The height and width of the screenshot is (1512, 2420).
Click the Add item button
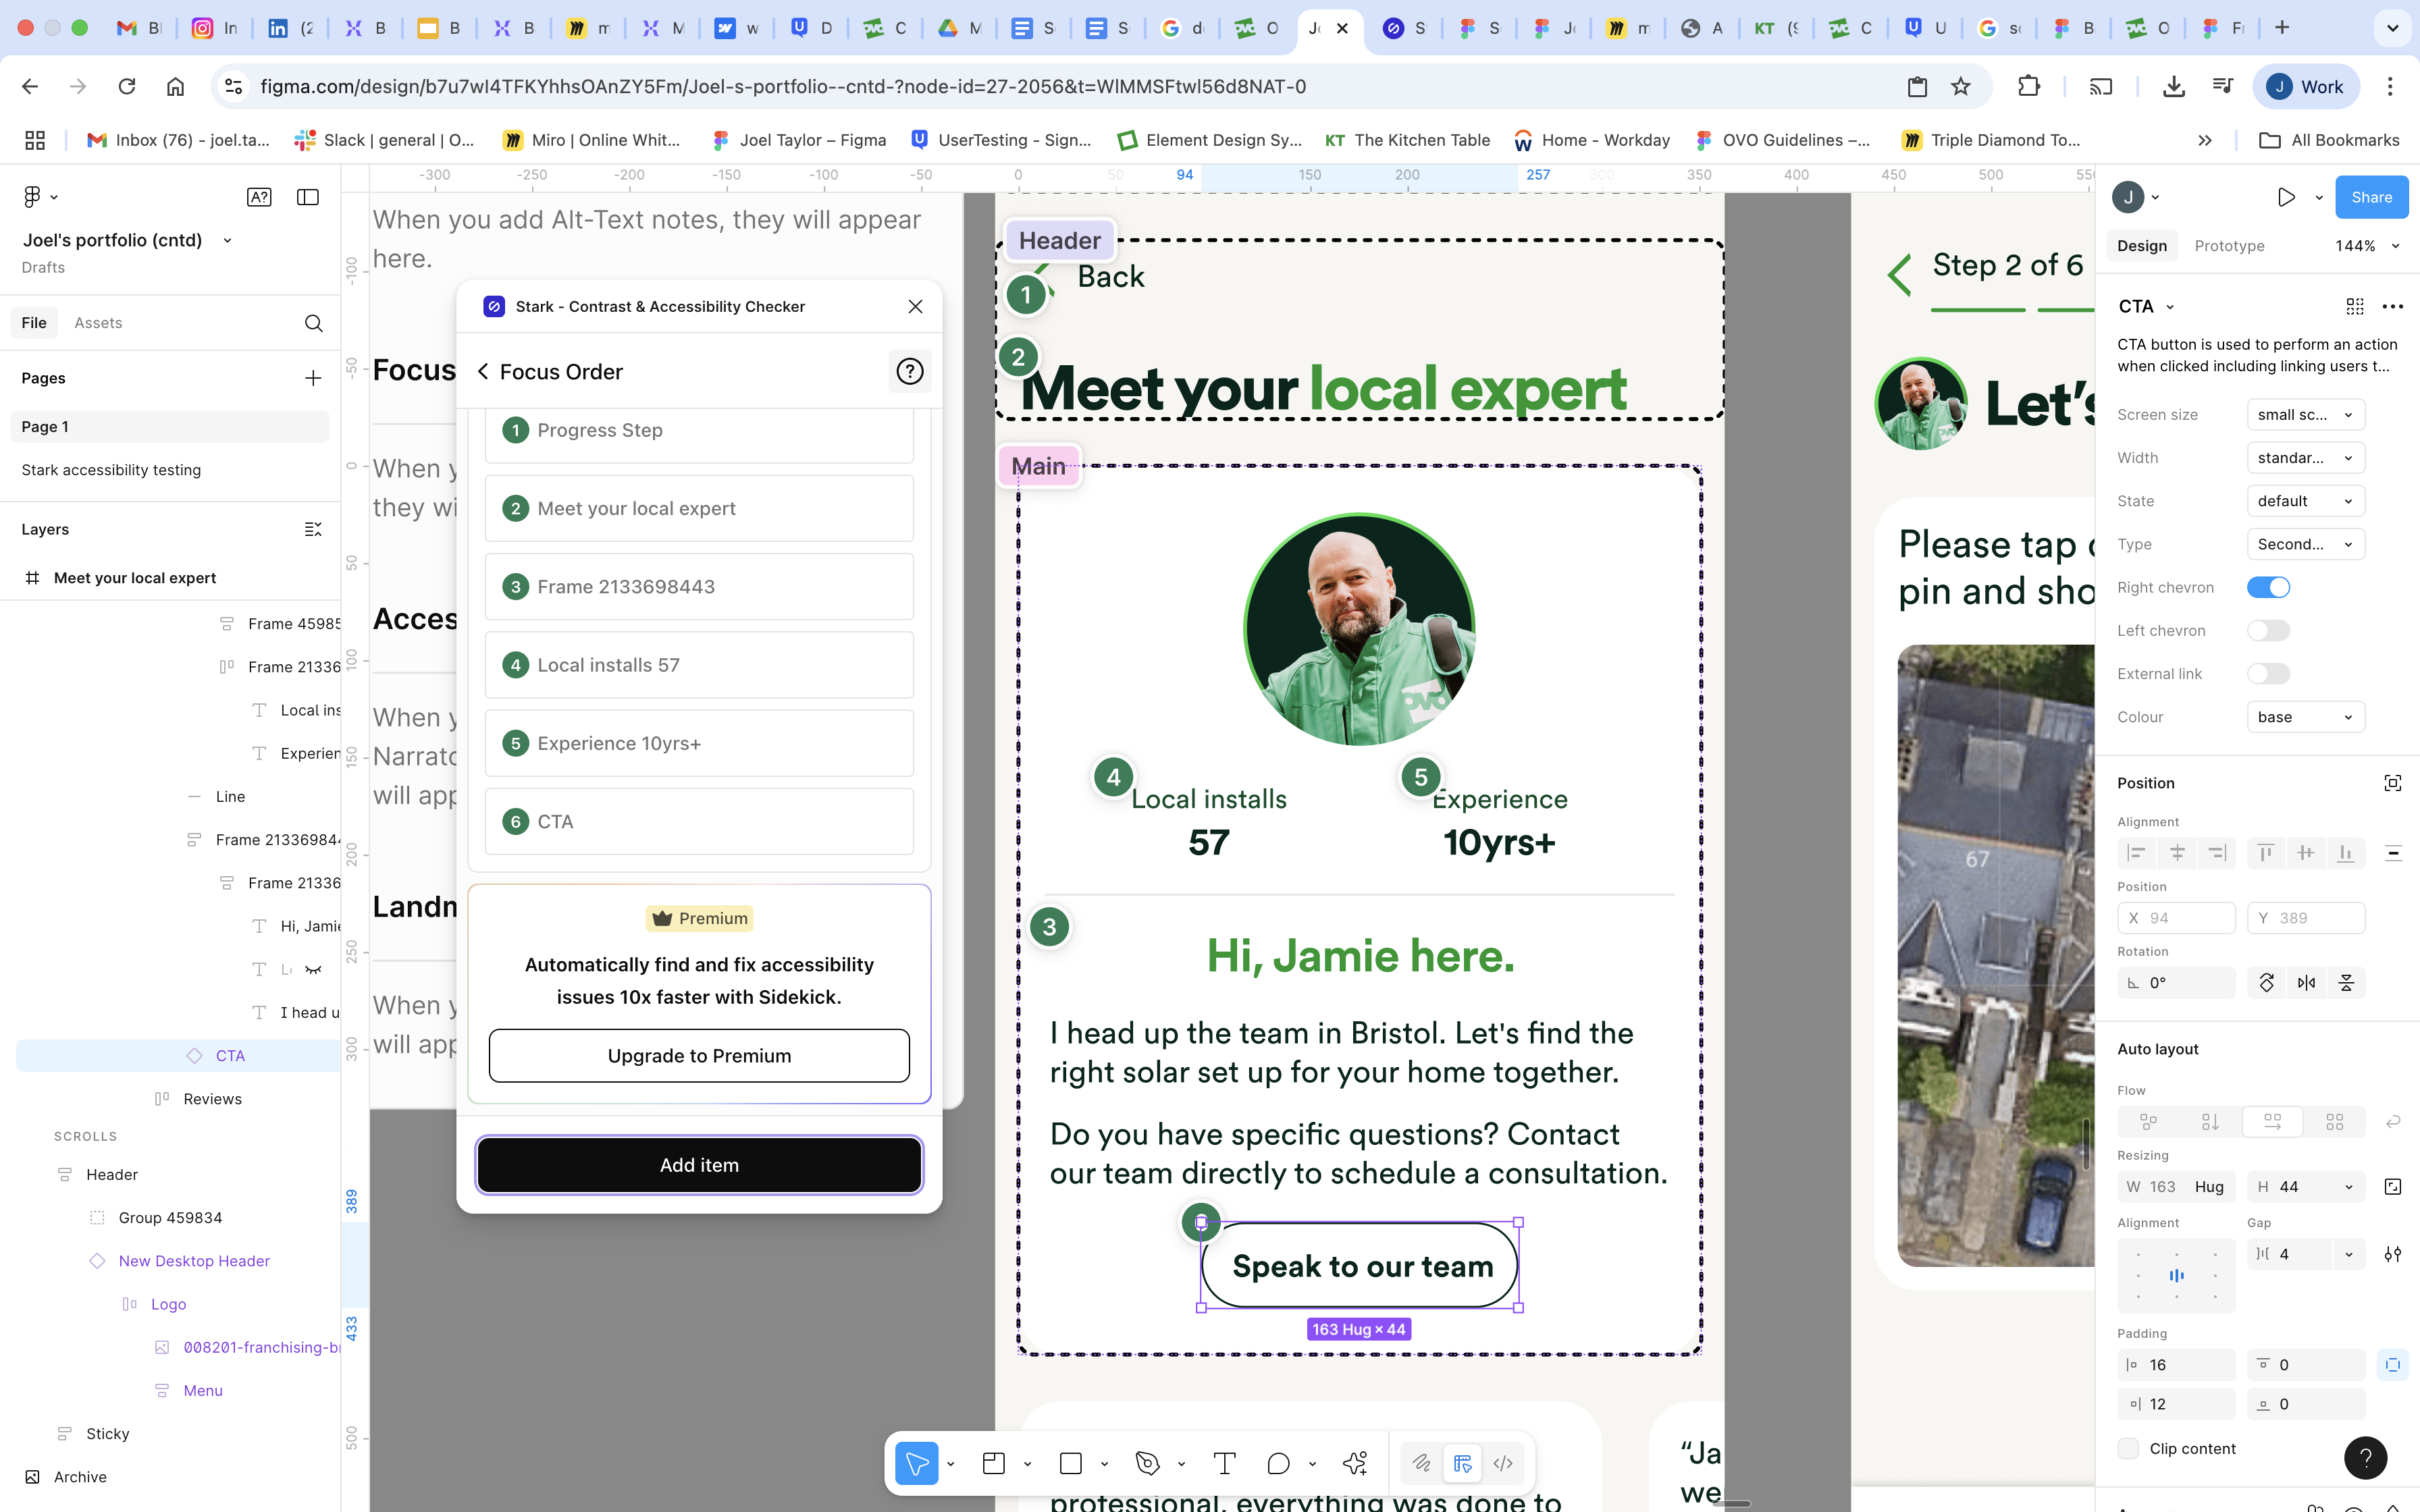pyautogui.click(x=699, y=1165)
